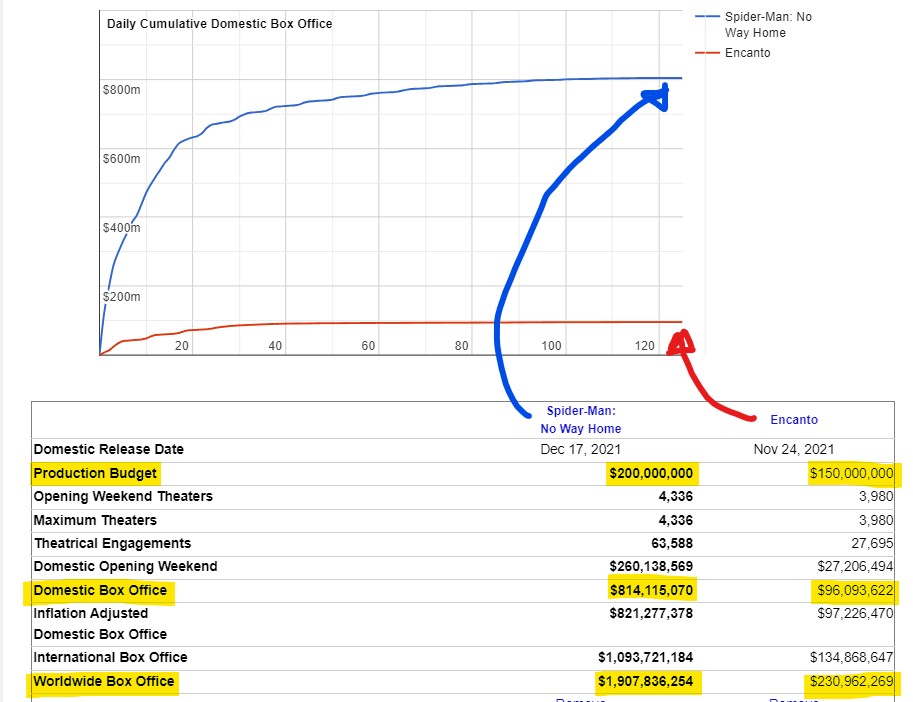This screenshot has height=702, width=913.
Task: Click the $800m y-axis label
Action: (x=121, y=90)
